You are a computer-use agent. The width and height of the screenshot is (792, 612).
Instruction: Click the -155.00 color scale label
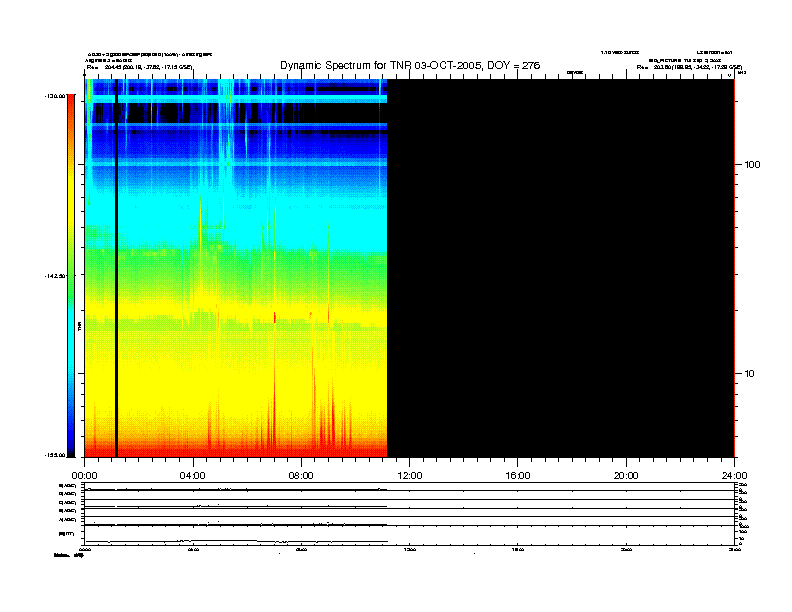[x=55, y=455]
